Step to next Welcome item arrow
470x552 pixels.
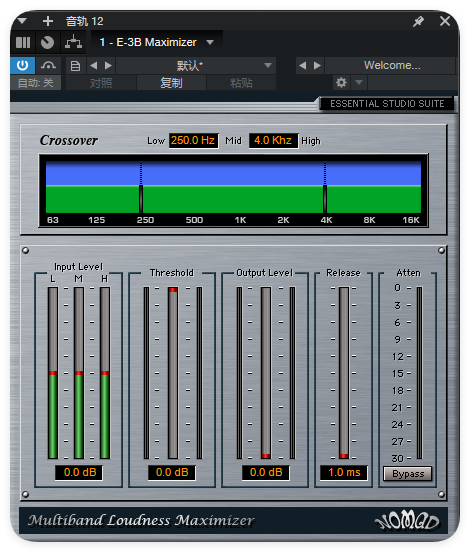[x=317, y=65]
